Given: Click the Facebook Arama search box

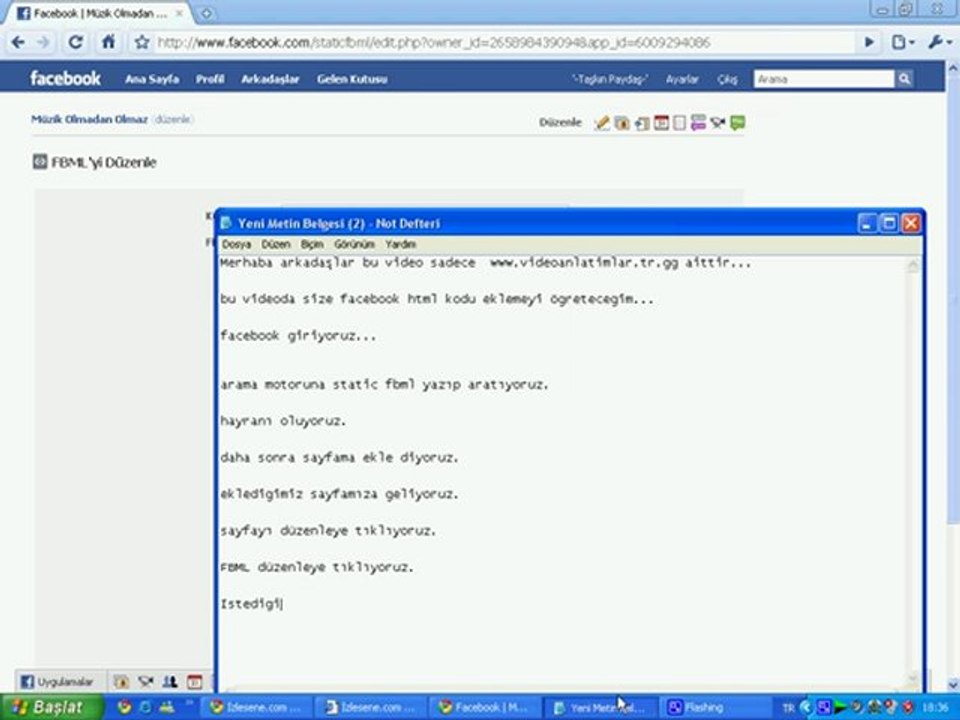Looking at the screenshot, I should click(823, 79).
